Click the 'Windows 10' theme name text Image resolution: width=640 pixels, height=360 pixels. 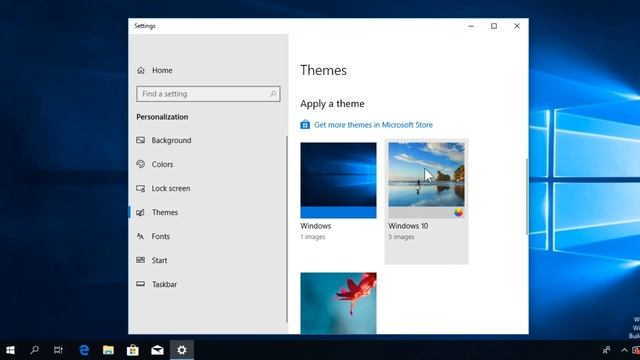click(x=408, y=226)
